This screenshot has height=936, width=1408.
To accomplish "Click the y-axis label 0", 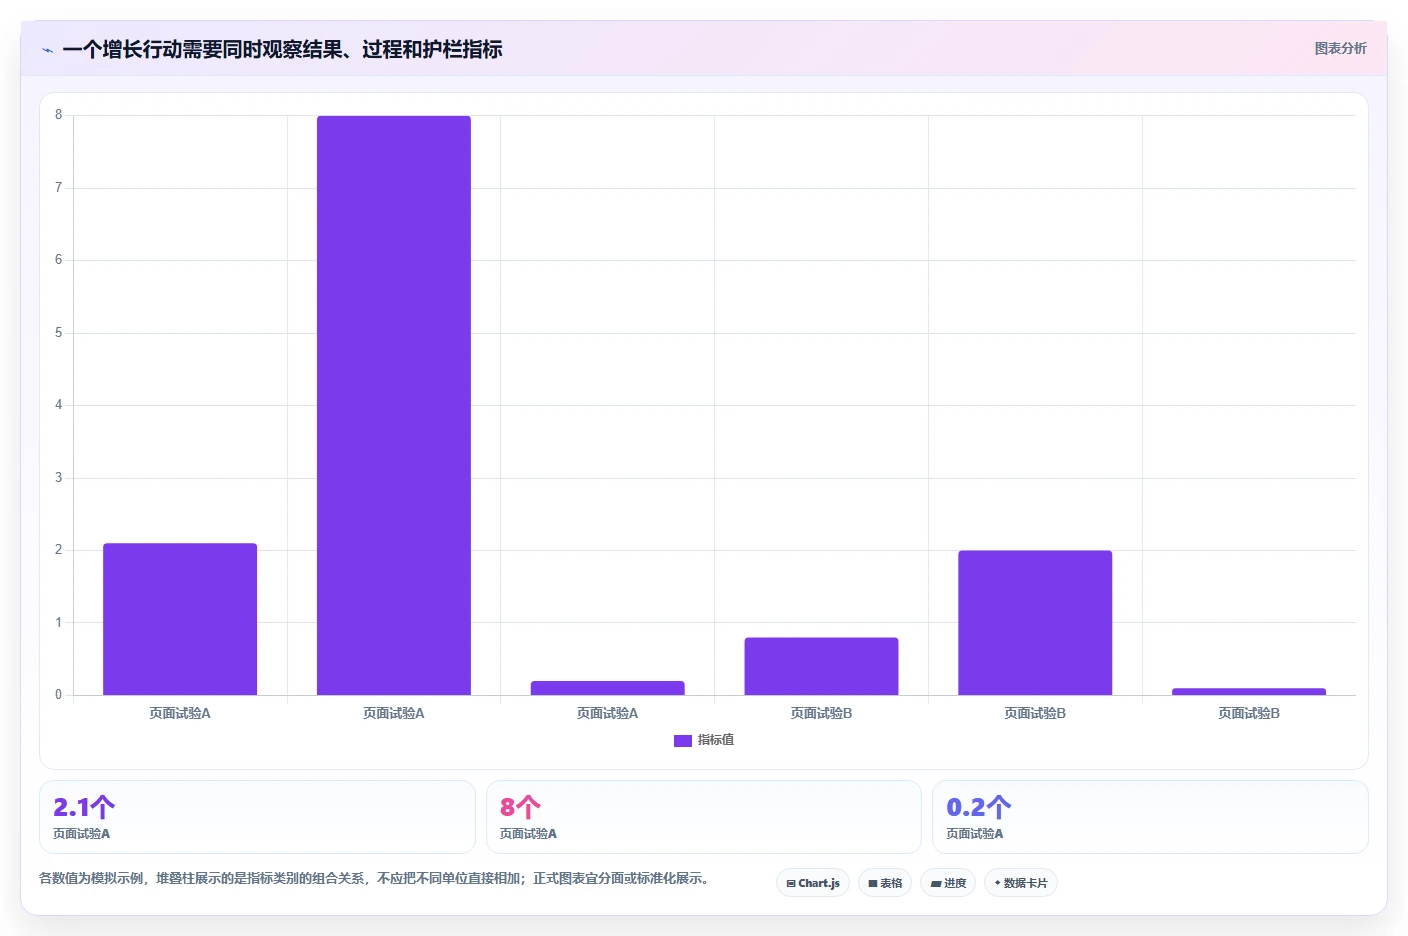I will (58, 695).
